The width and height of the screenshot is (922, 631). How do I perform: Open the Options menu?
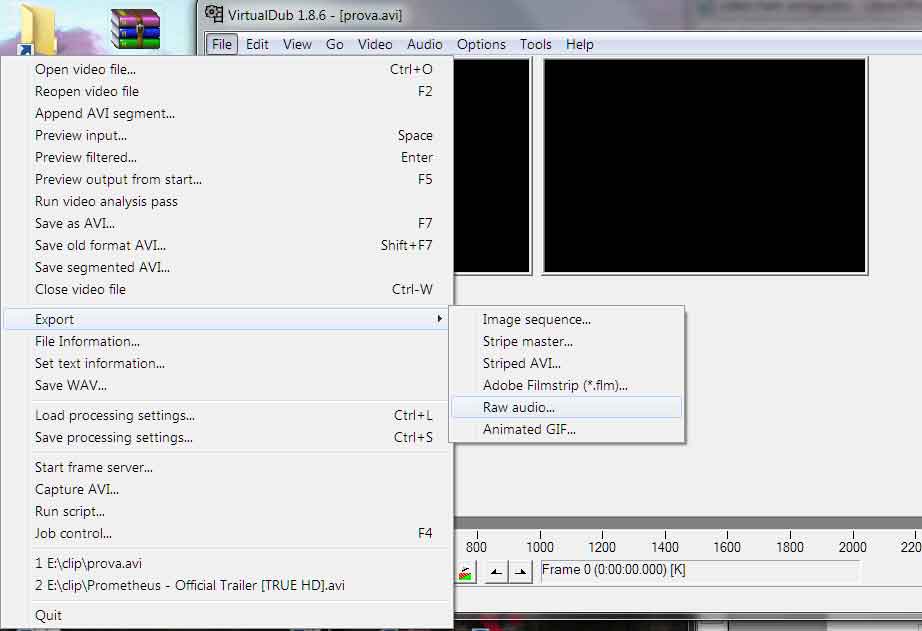coord(481,44)
